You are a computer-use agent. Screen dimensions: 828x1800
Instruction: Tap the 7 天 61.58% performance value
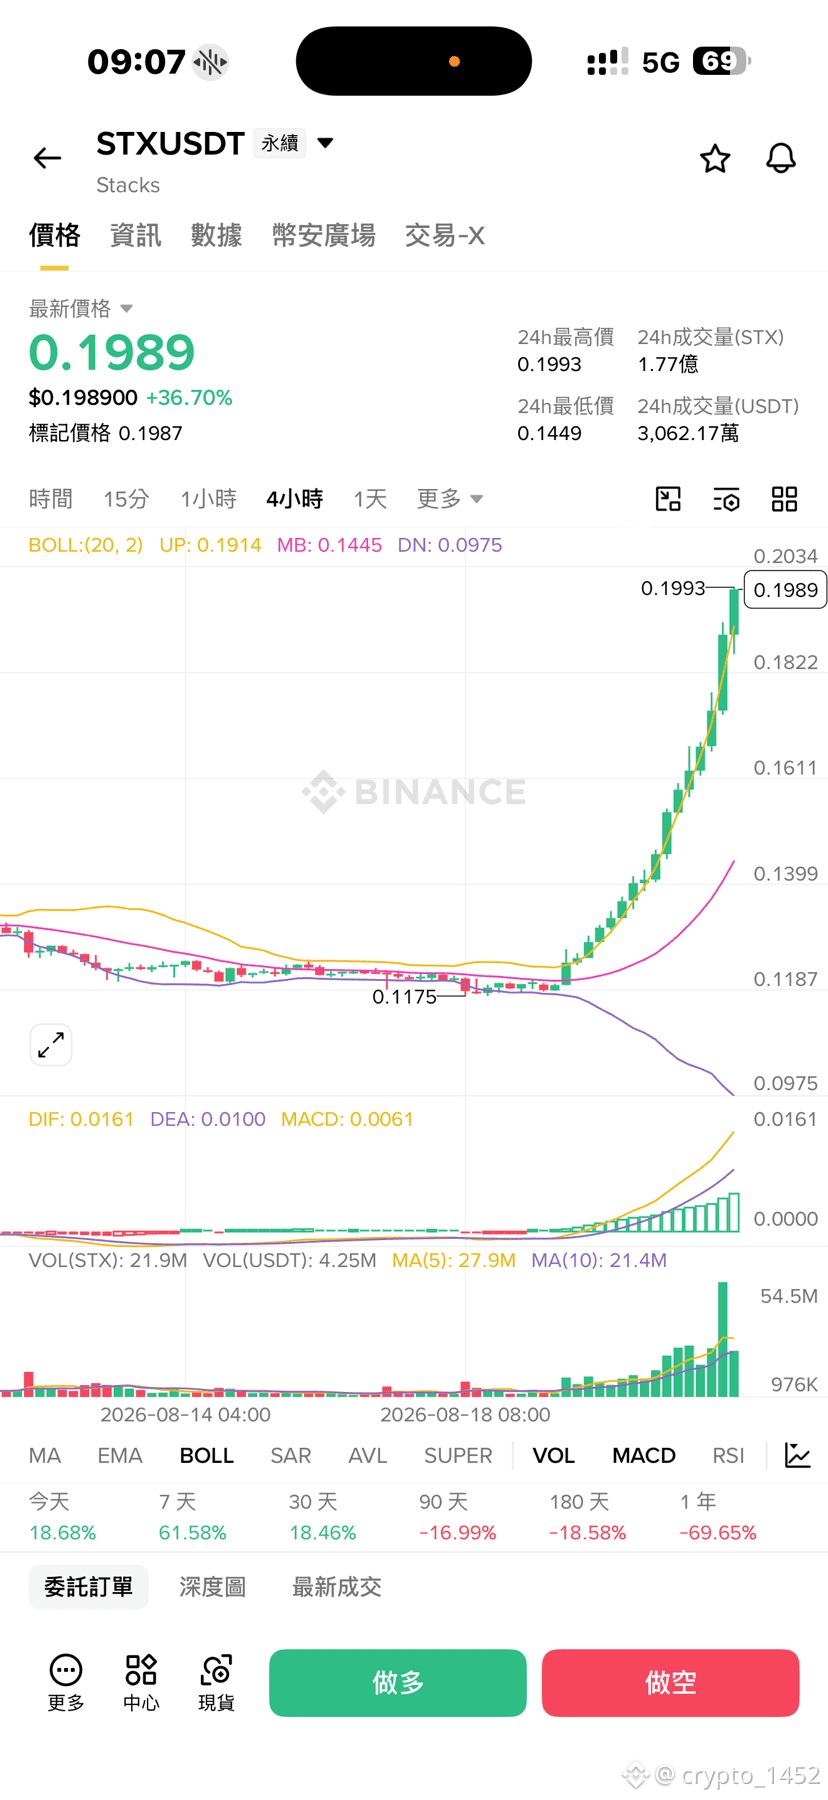pos(192,1533)
